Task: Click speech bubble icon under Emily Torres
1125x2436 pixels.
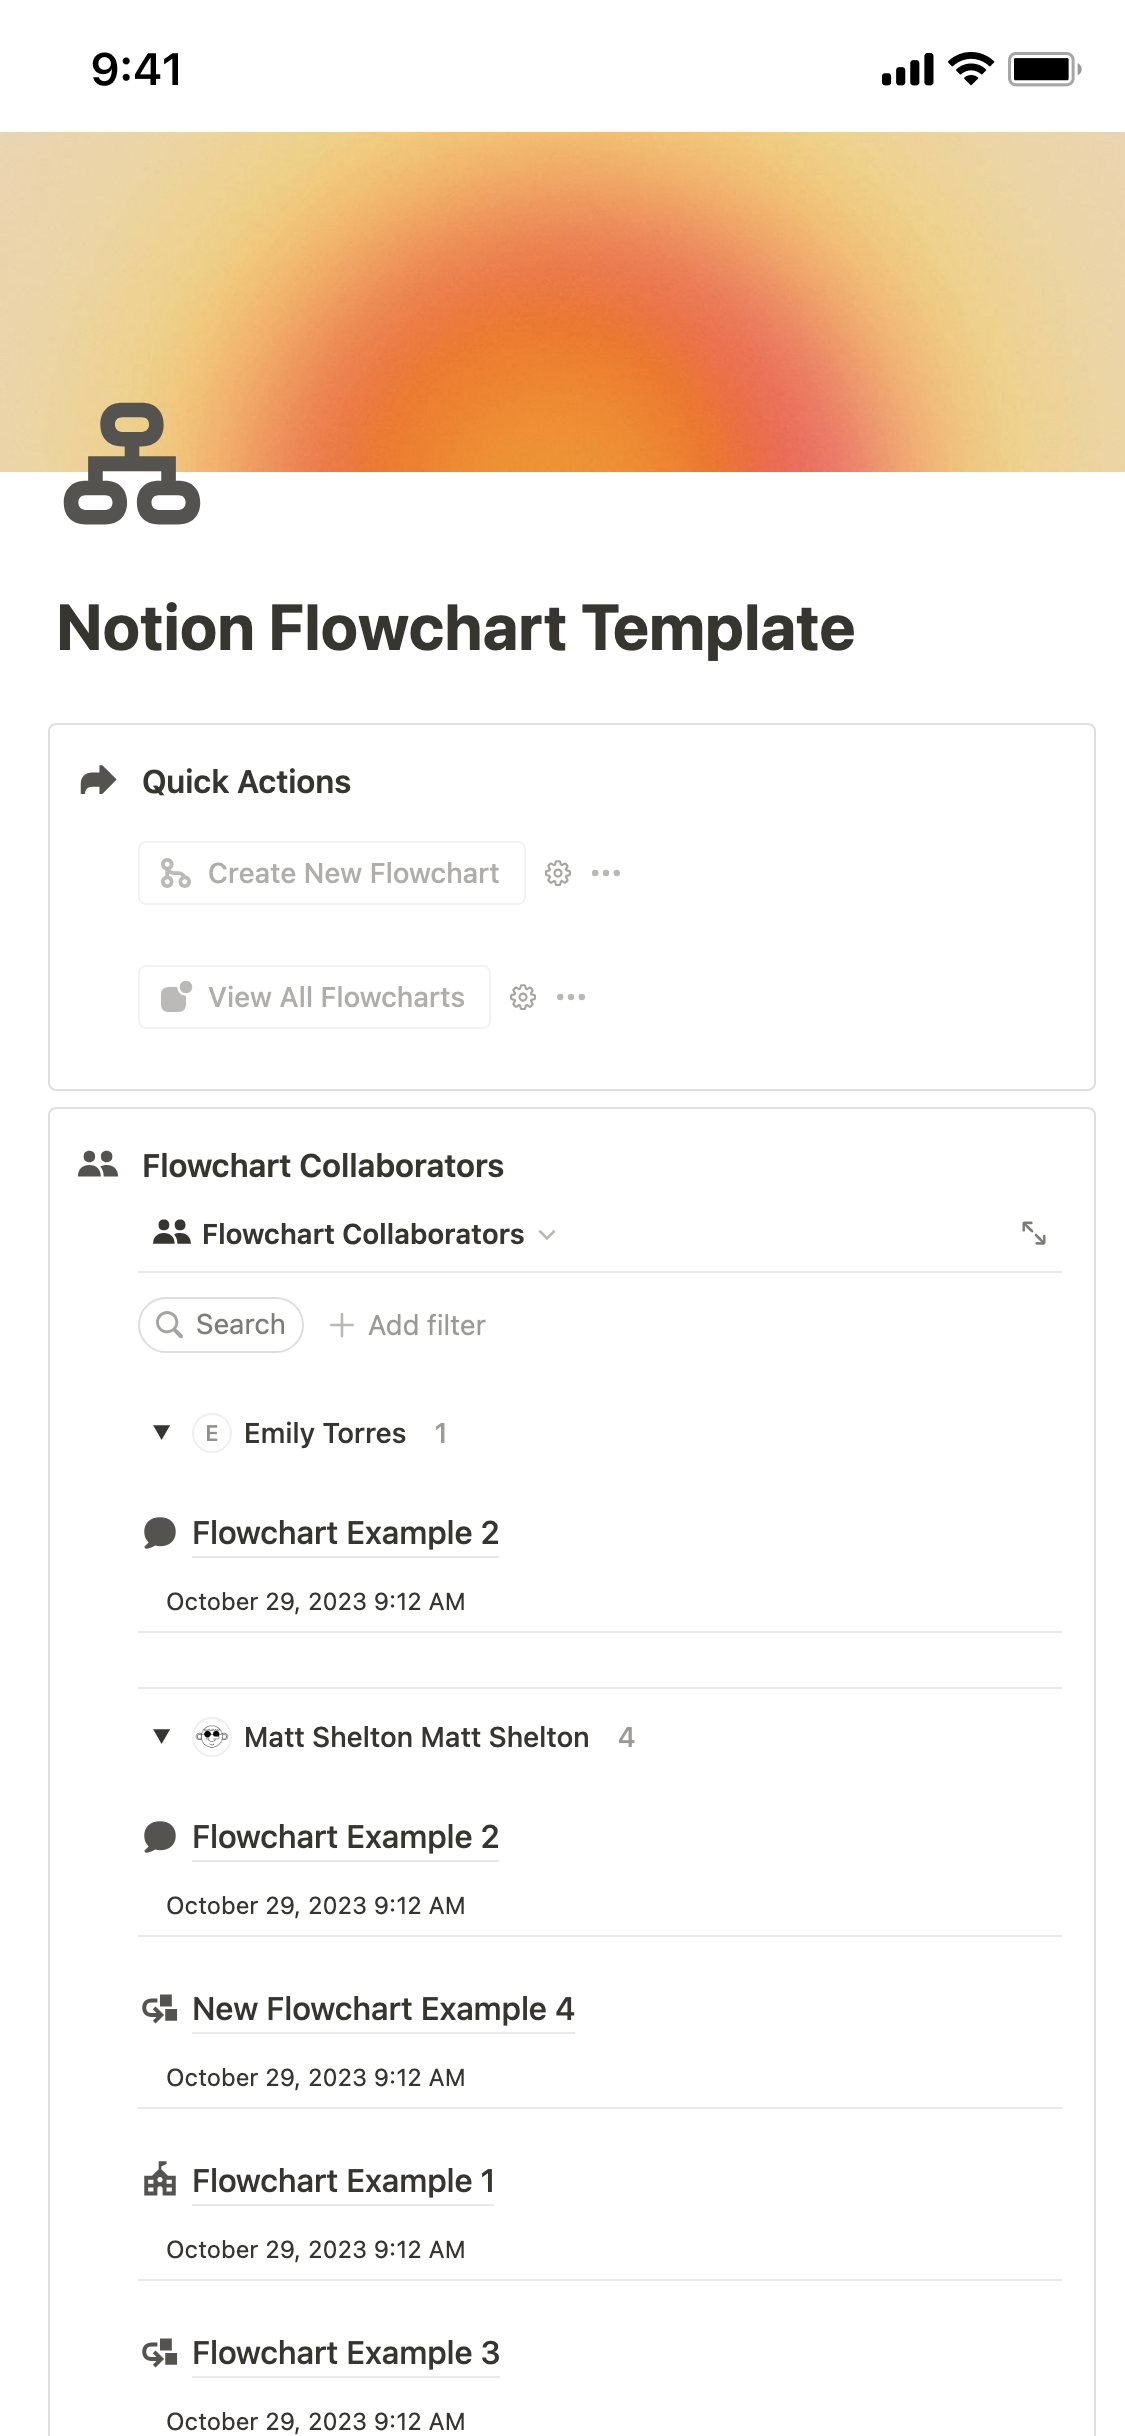Action: [160, 1532]
